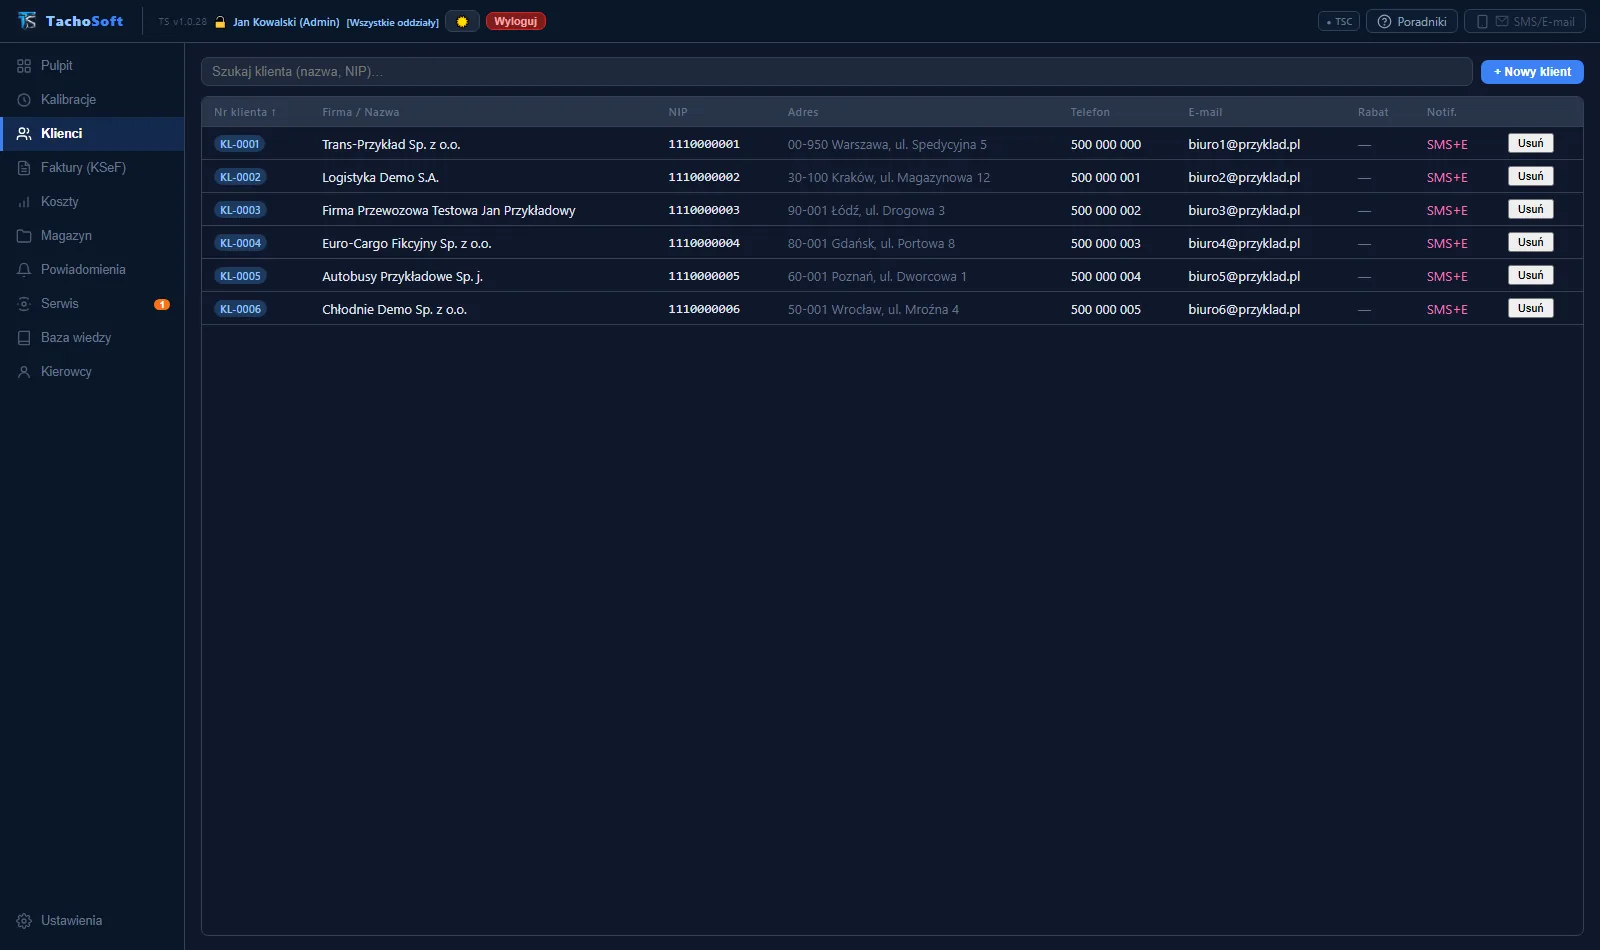Image resolution: width=1600 pixels, height=950 pixels.
Task: Delete Trans-Przykład with Usuń button
Action: [x=1530, y=143]
